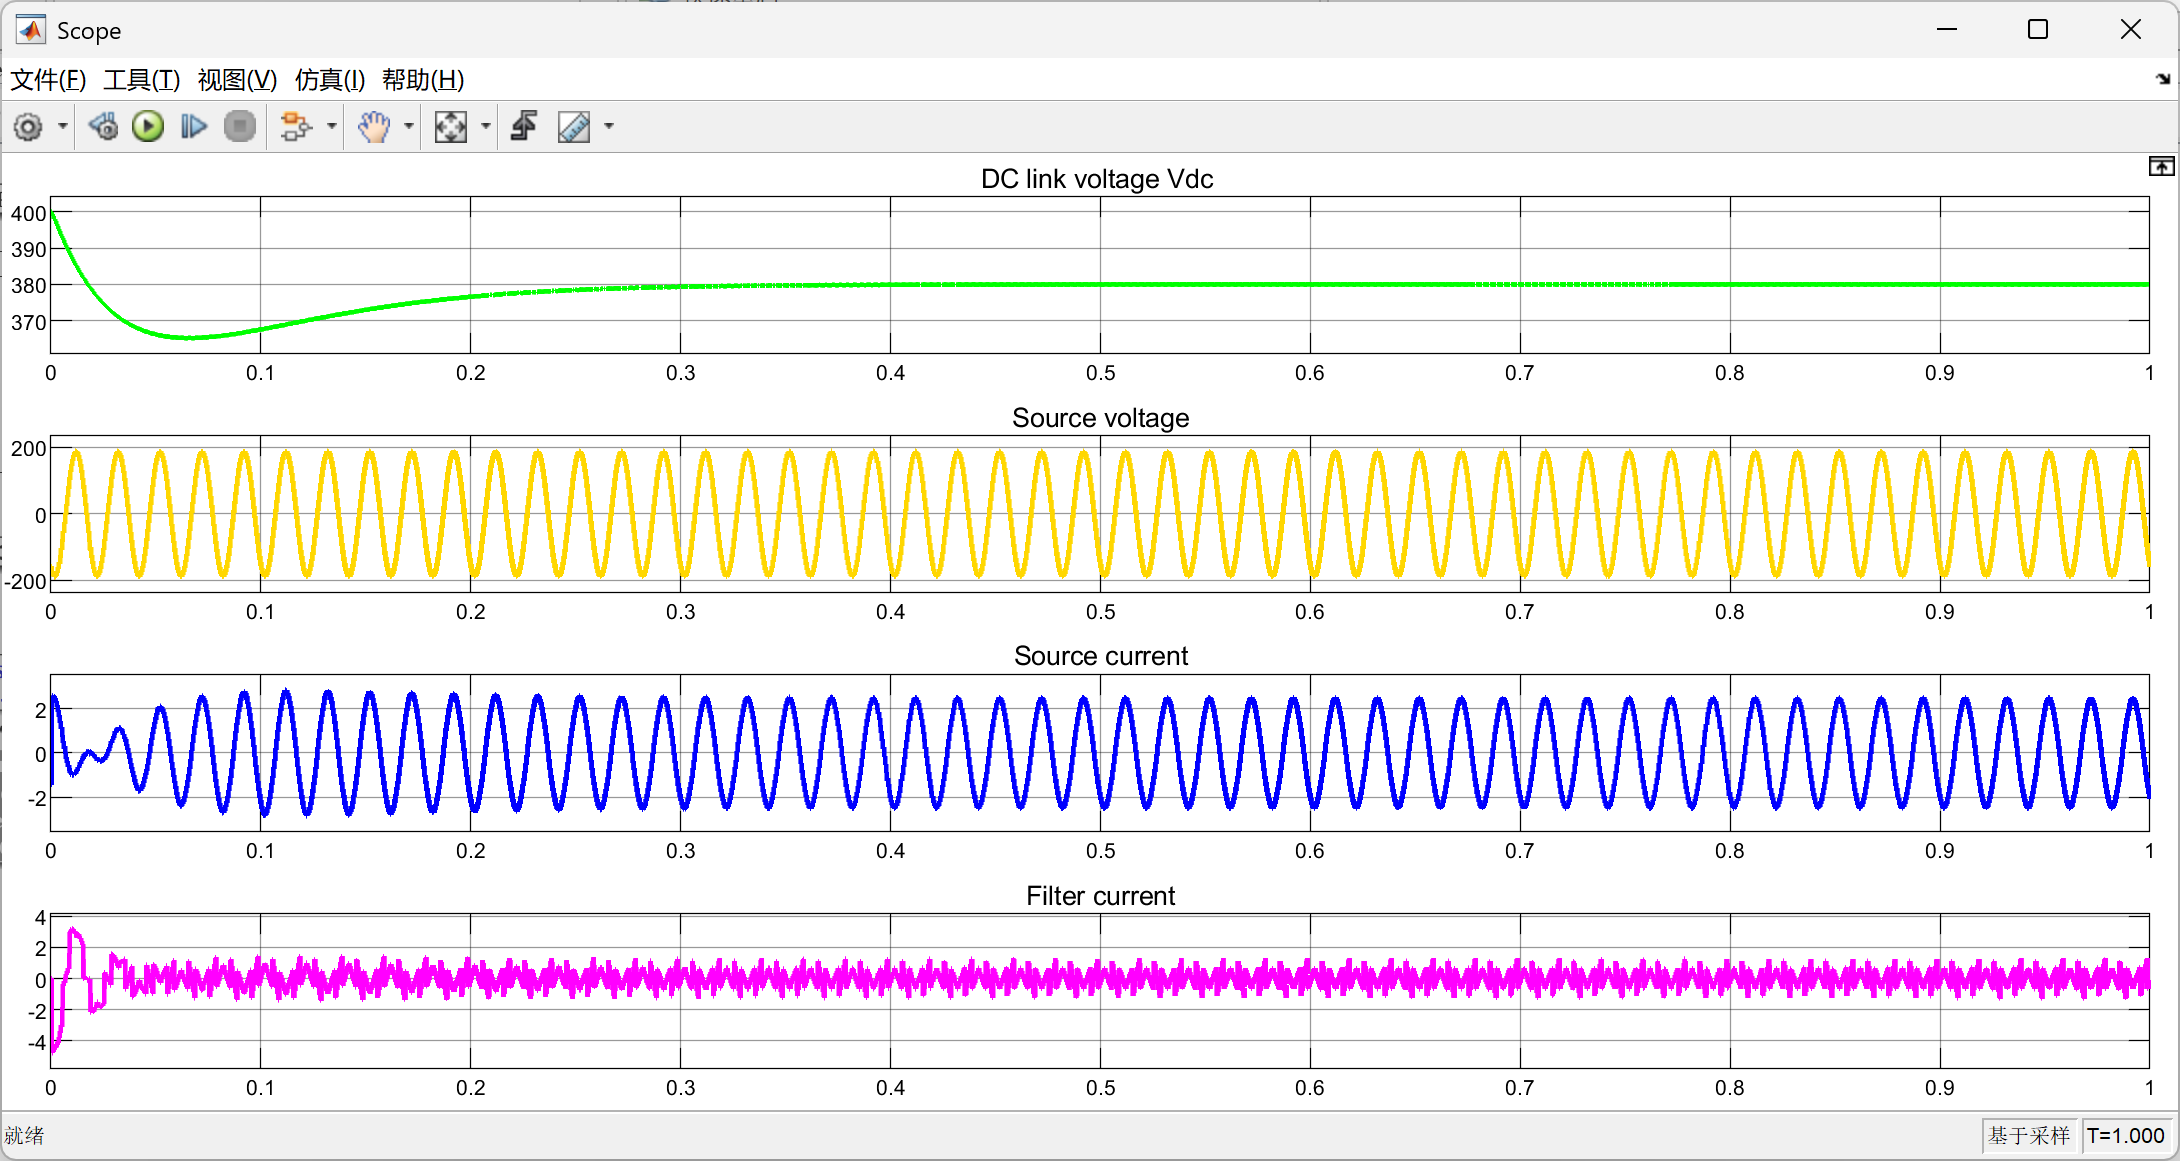Run the simulation with green play button
Viewport: 2180px width, 1161px height.
(x=148, y=127)
